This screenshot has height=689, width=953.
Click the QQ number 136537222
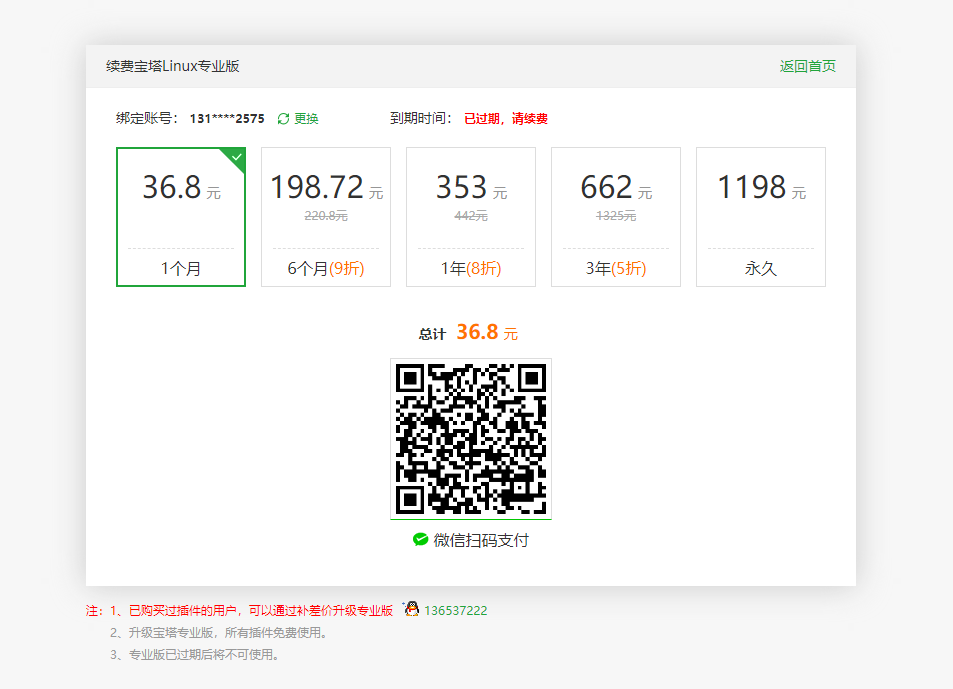(455, 609)
